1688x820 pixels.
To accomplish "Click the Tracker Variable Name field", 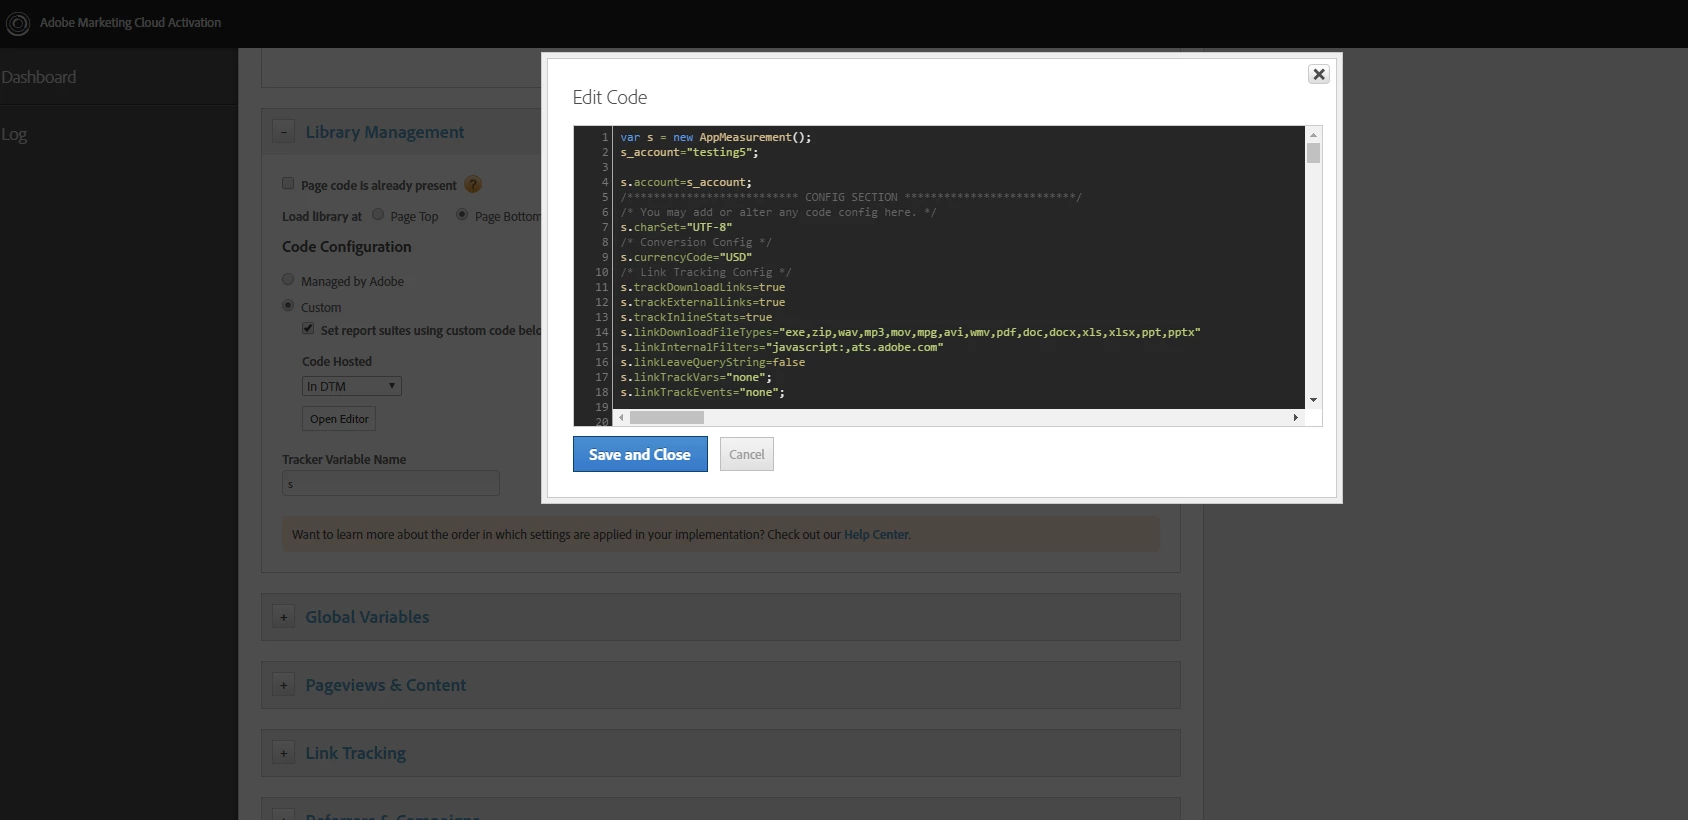I will coord(391,484).
